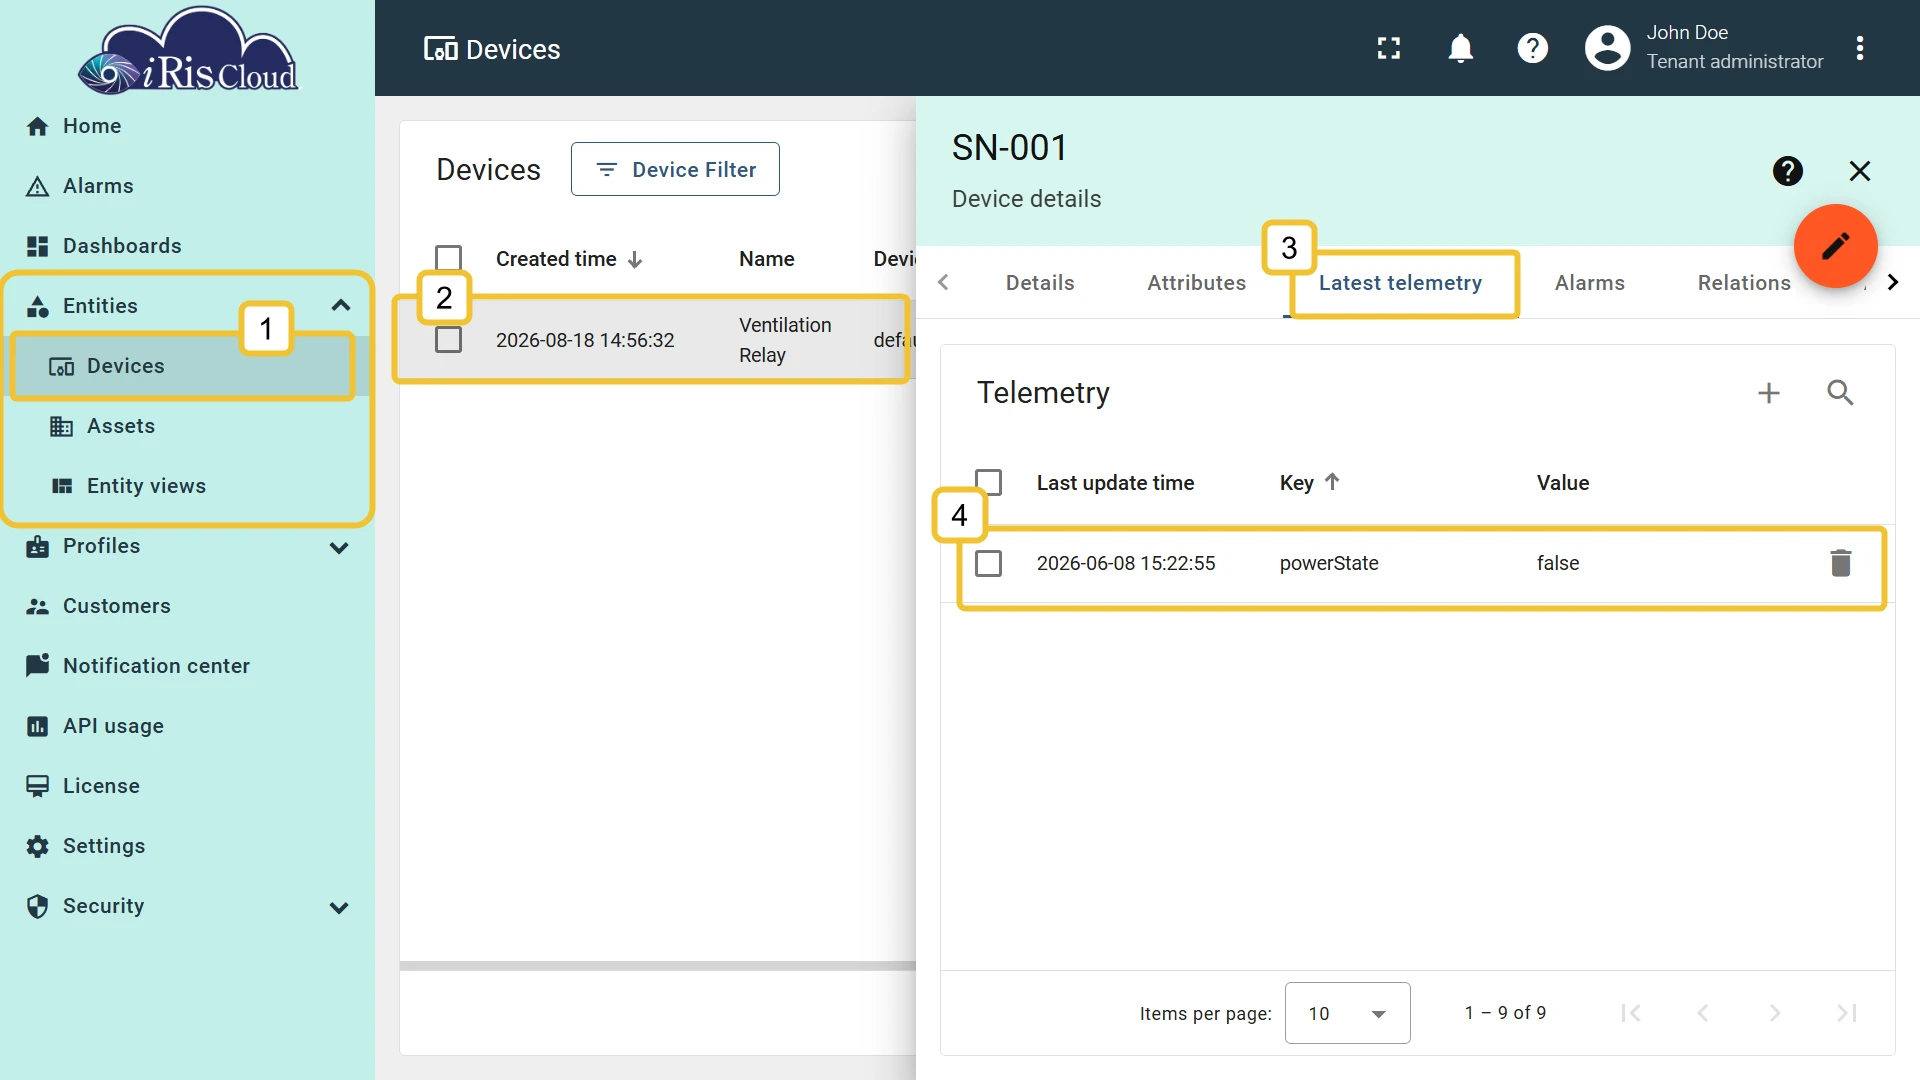Open user menu three-dot icon
The width and height of the screenshot is (1920, 1080).
click(1859, 48)
